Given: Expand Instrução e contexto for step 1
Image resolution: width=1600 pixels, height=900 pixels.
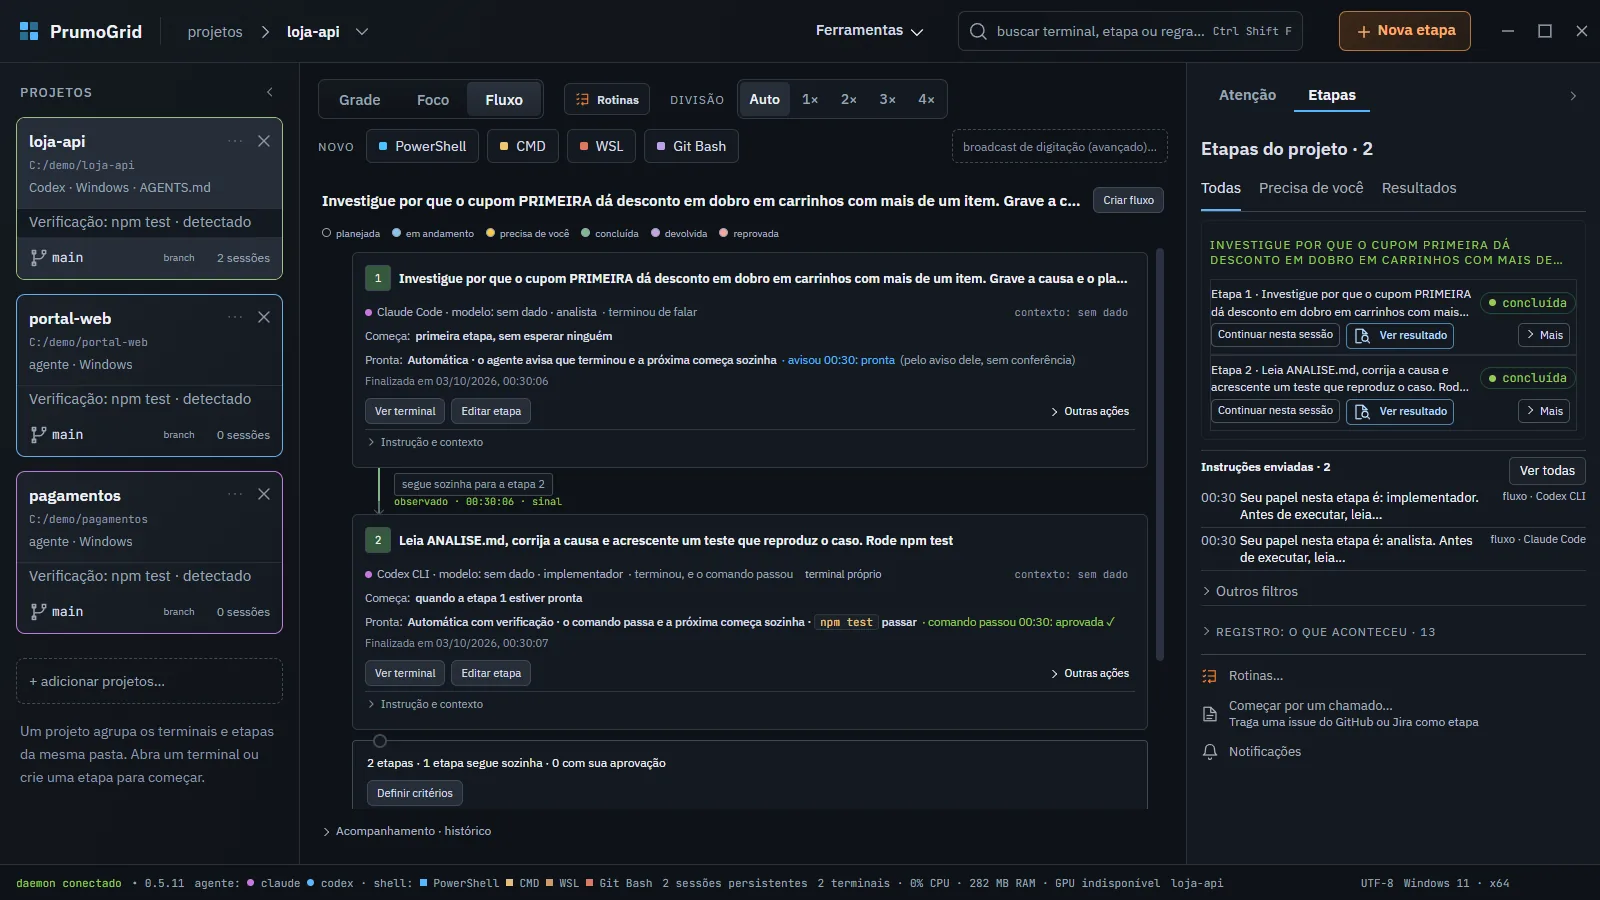Looking at the screenshot, I should point(425,442).
